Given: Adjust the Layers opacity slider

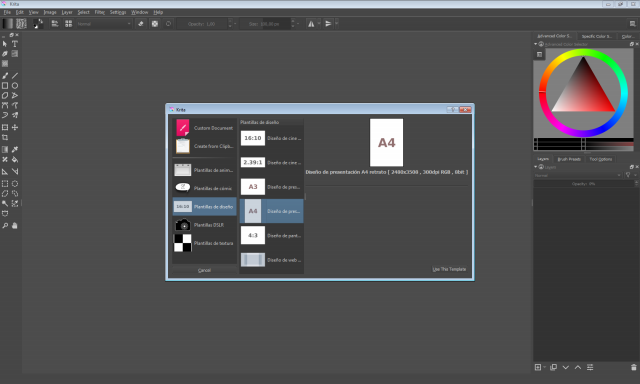Looking at the screenshot, I should pyautogui.click(x=584, y=184).
